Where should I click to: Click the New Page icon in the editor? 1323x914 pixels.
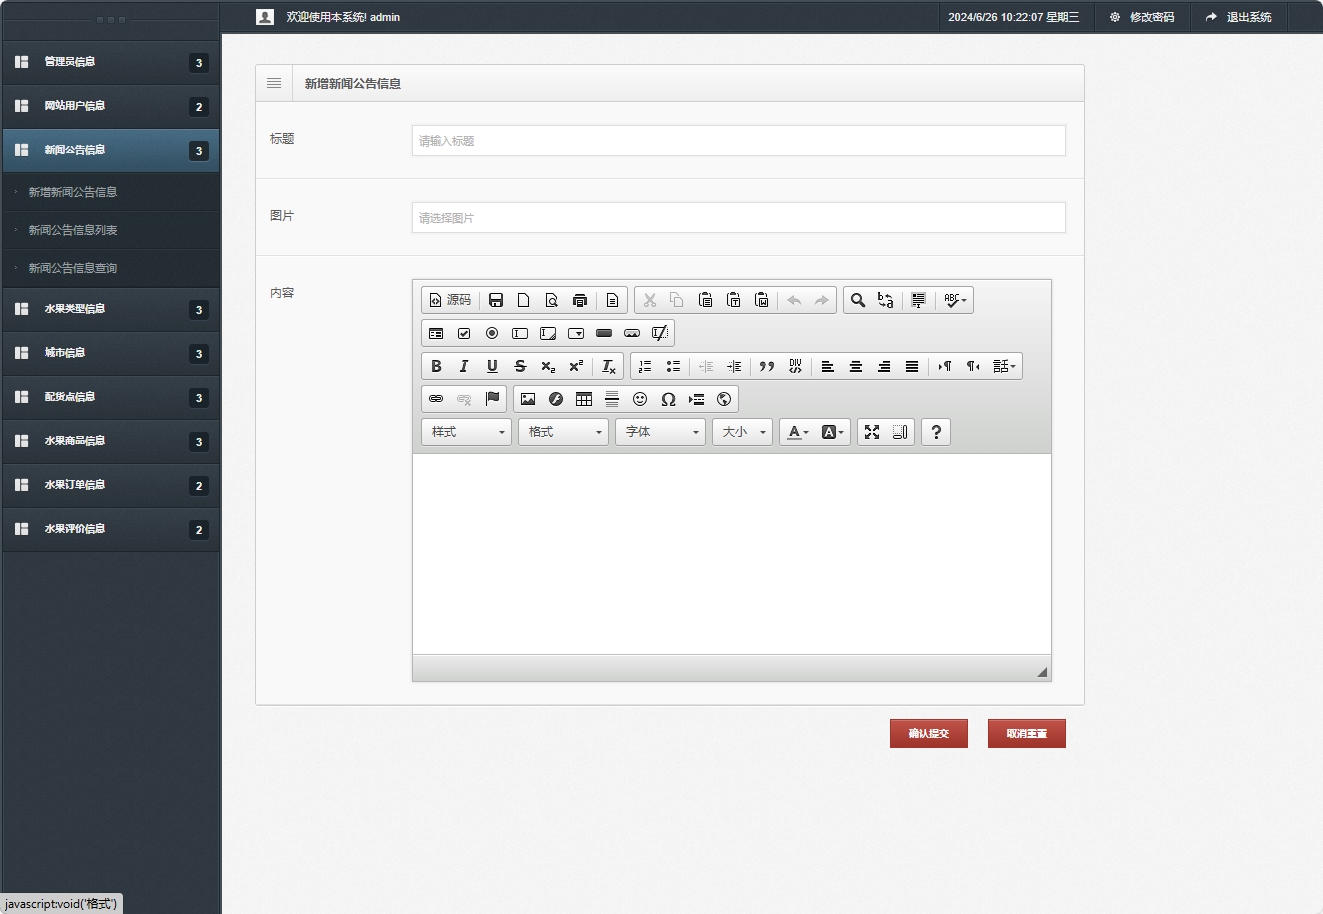[524, 300]
